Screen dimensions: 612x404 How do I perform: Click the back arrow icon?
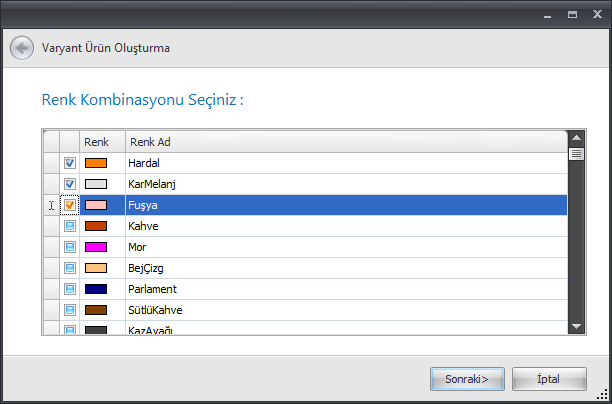tap(21, 48)
